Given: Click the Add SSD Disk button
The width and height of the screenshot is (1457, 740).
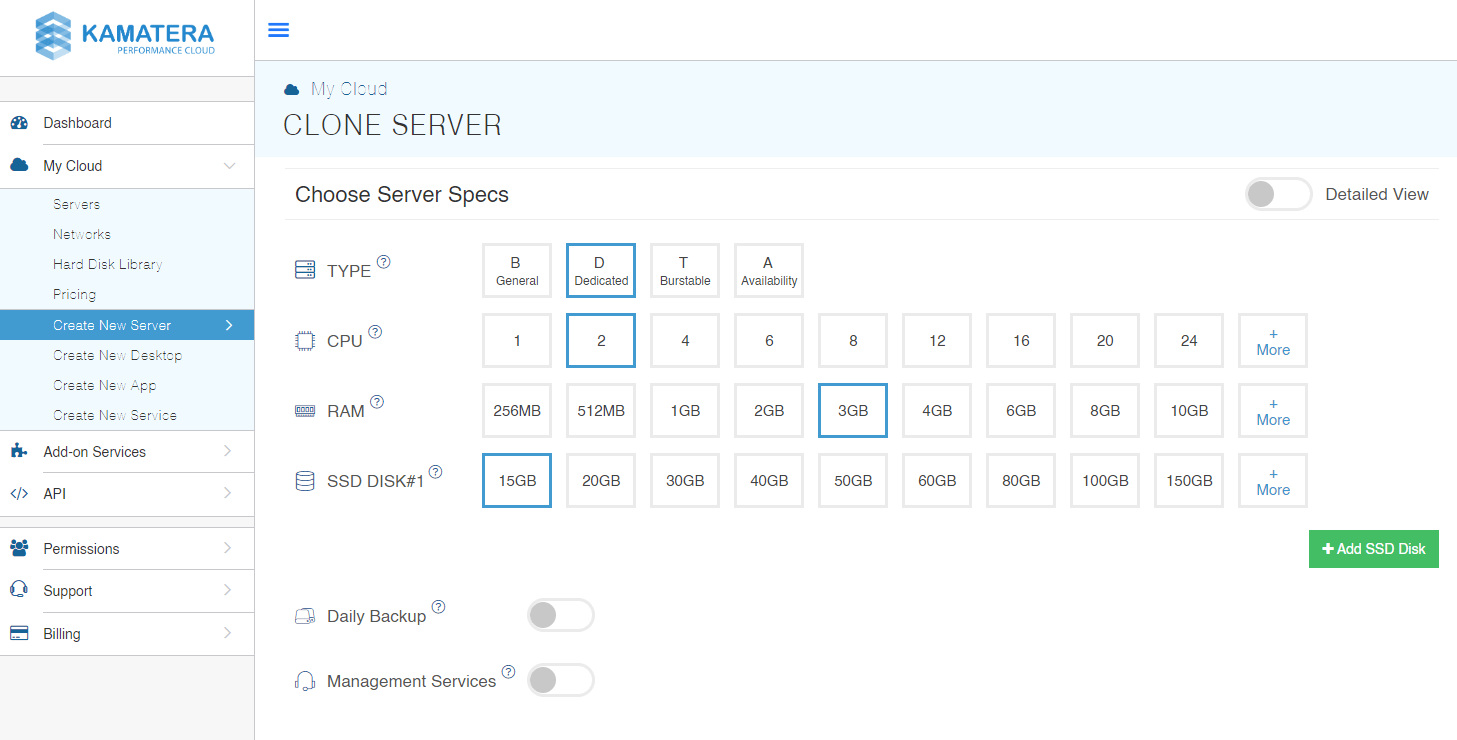Looking at the screenshot, I should [1373, 549].
